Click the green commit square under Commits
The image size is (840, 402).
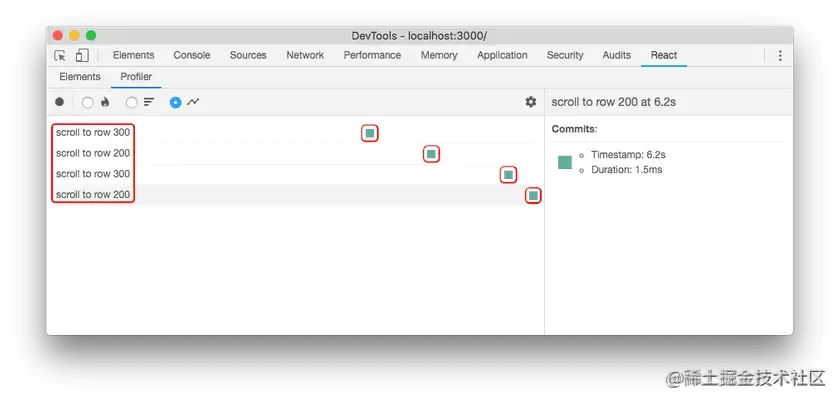[565, 162]
